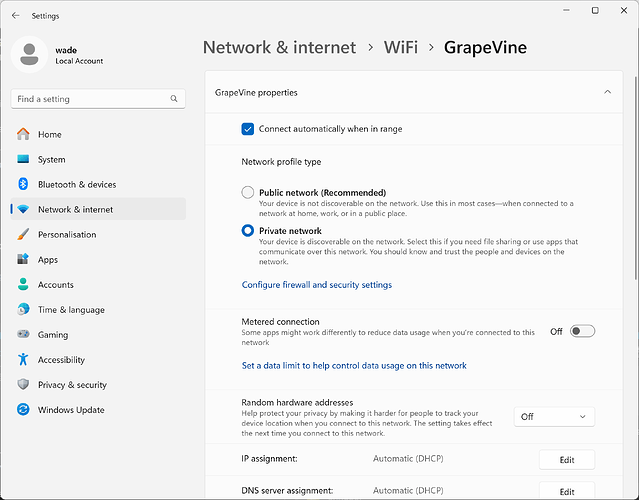Select Public network (Recommended) radio button
The height and width of the screenshot is (500, 639).
click(x=247, y=192)
